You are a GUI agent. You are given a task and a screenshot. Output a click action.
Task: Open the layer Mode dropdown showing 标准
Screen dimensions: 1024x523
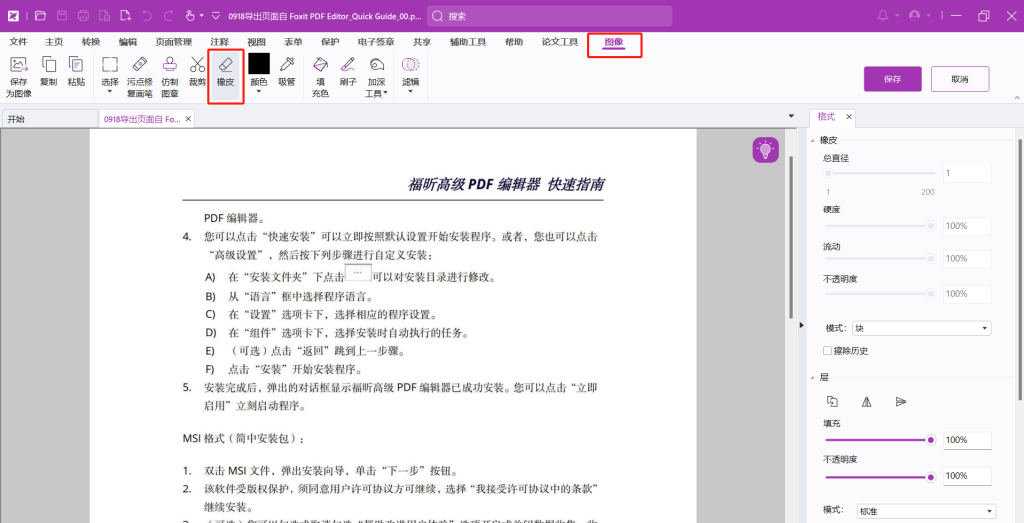[x=925, y=511]
